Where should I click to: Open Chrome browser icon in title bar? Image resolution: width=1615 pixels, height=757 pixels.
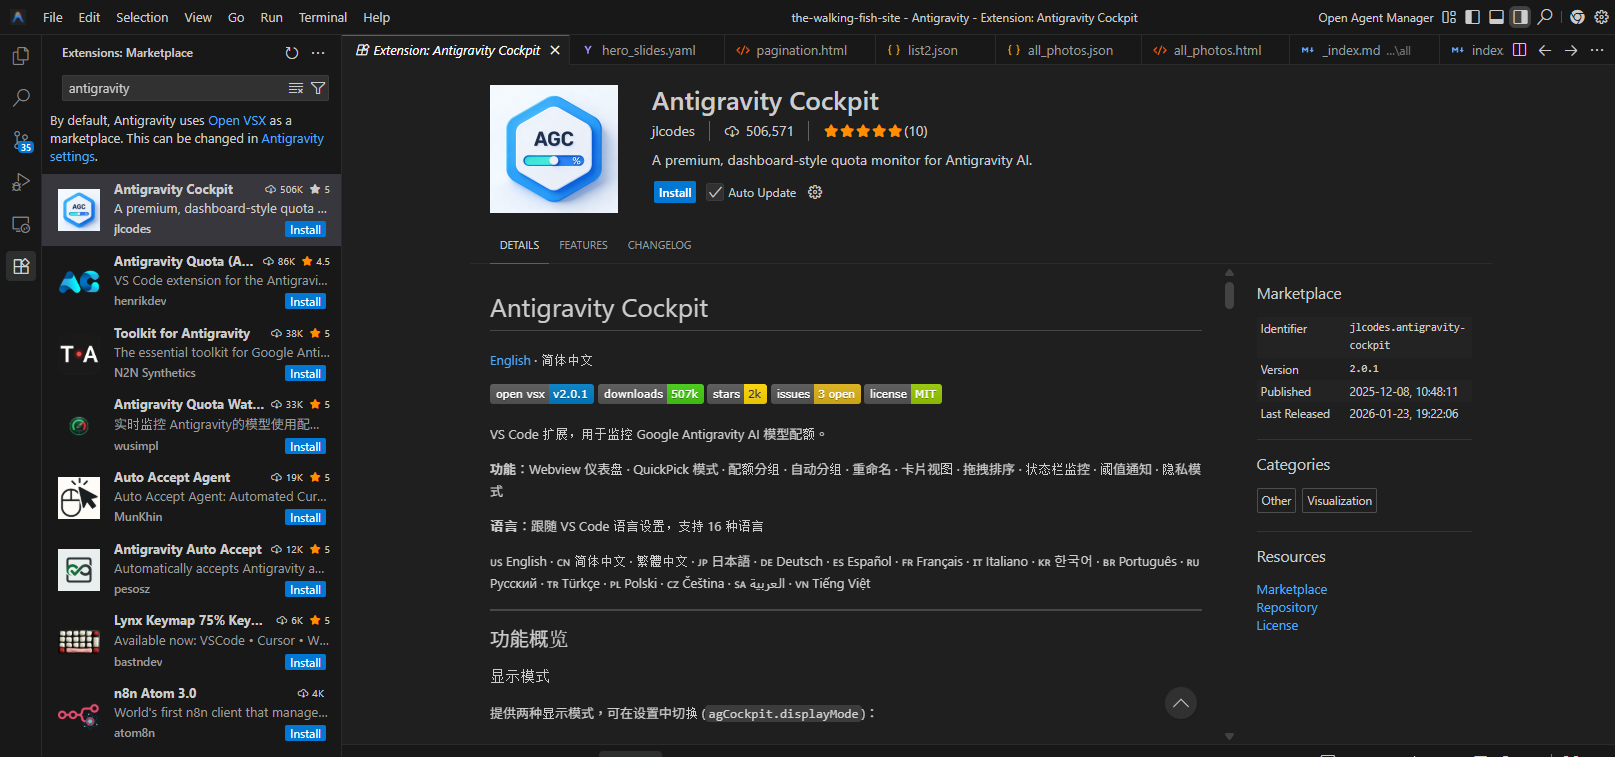point(1577,17)
